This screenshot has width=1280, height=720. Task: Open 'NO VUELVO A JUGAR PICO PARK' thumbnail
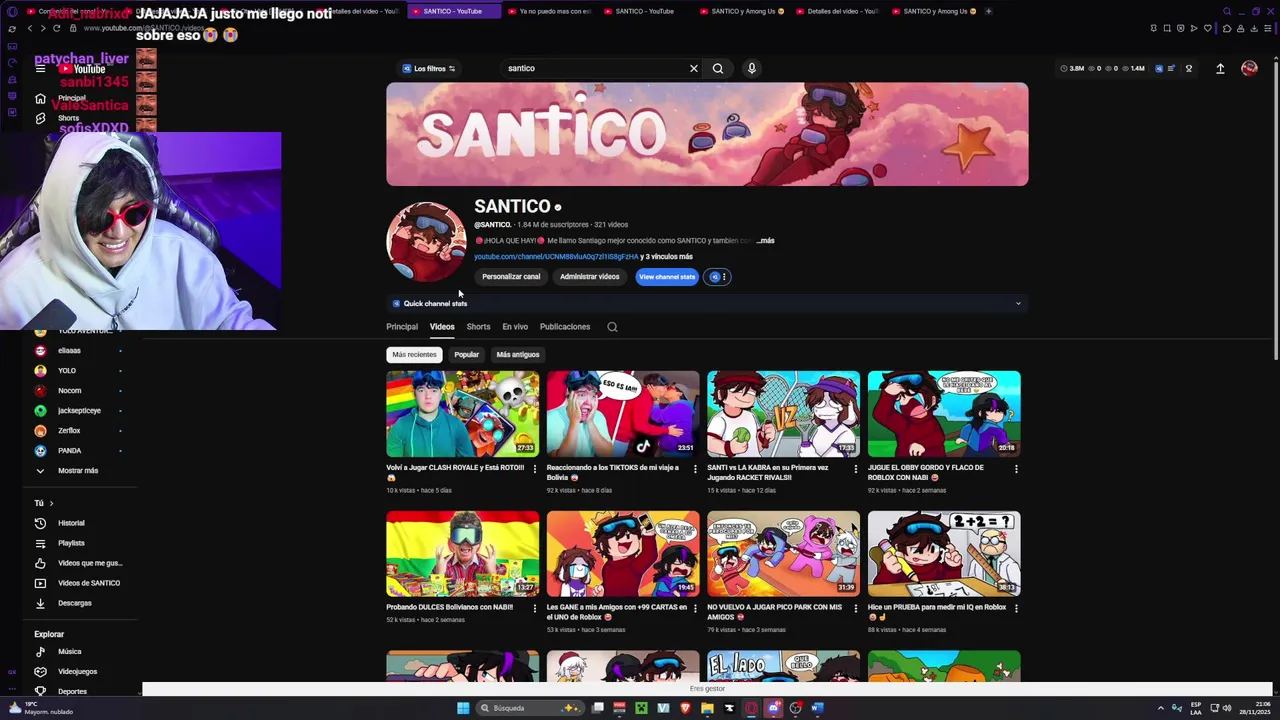(x=783, y=554)
